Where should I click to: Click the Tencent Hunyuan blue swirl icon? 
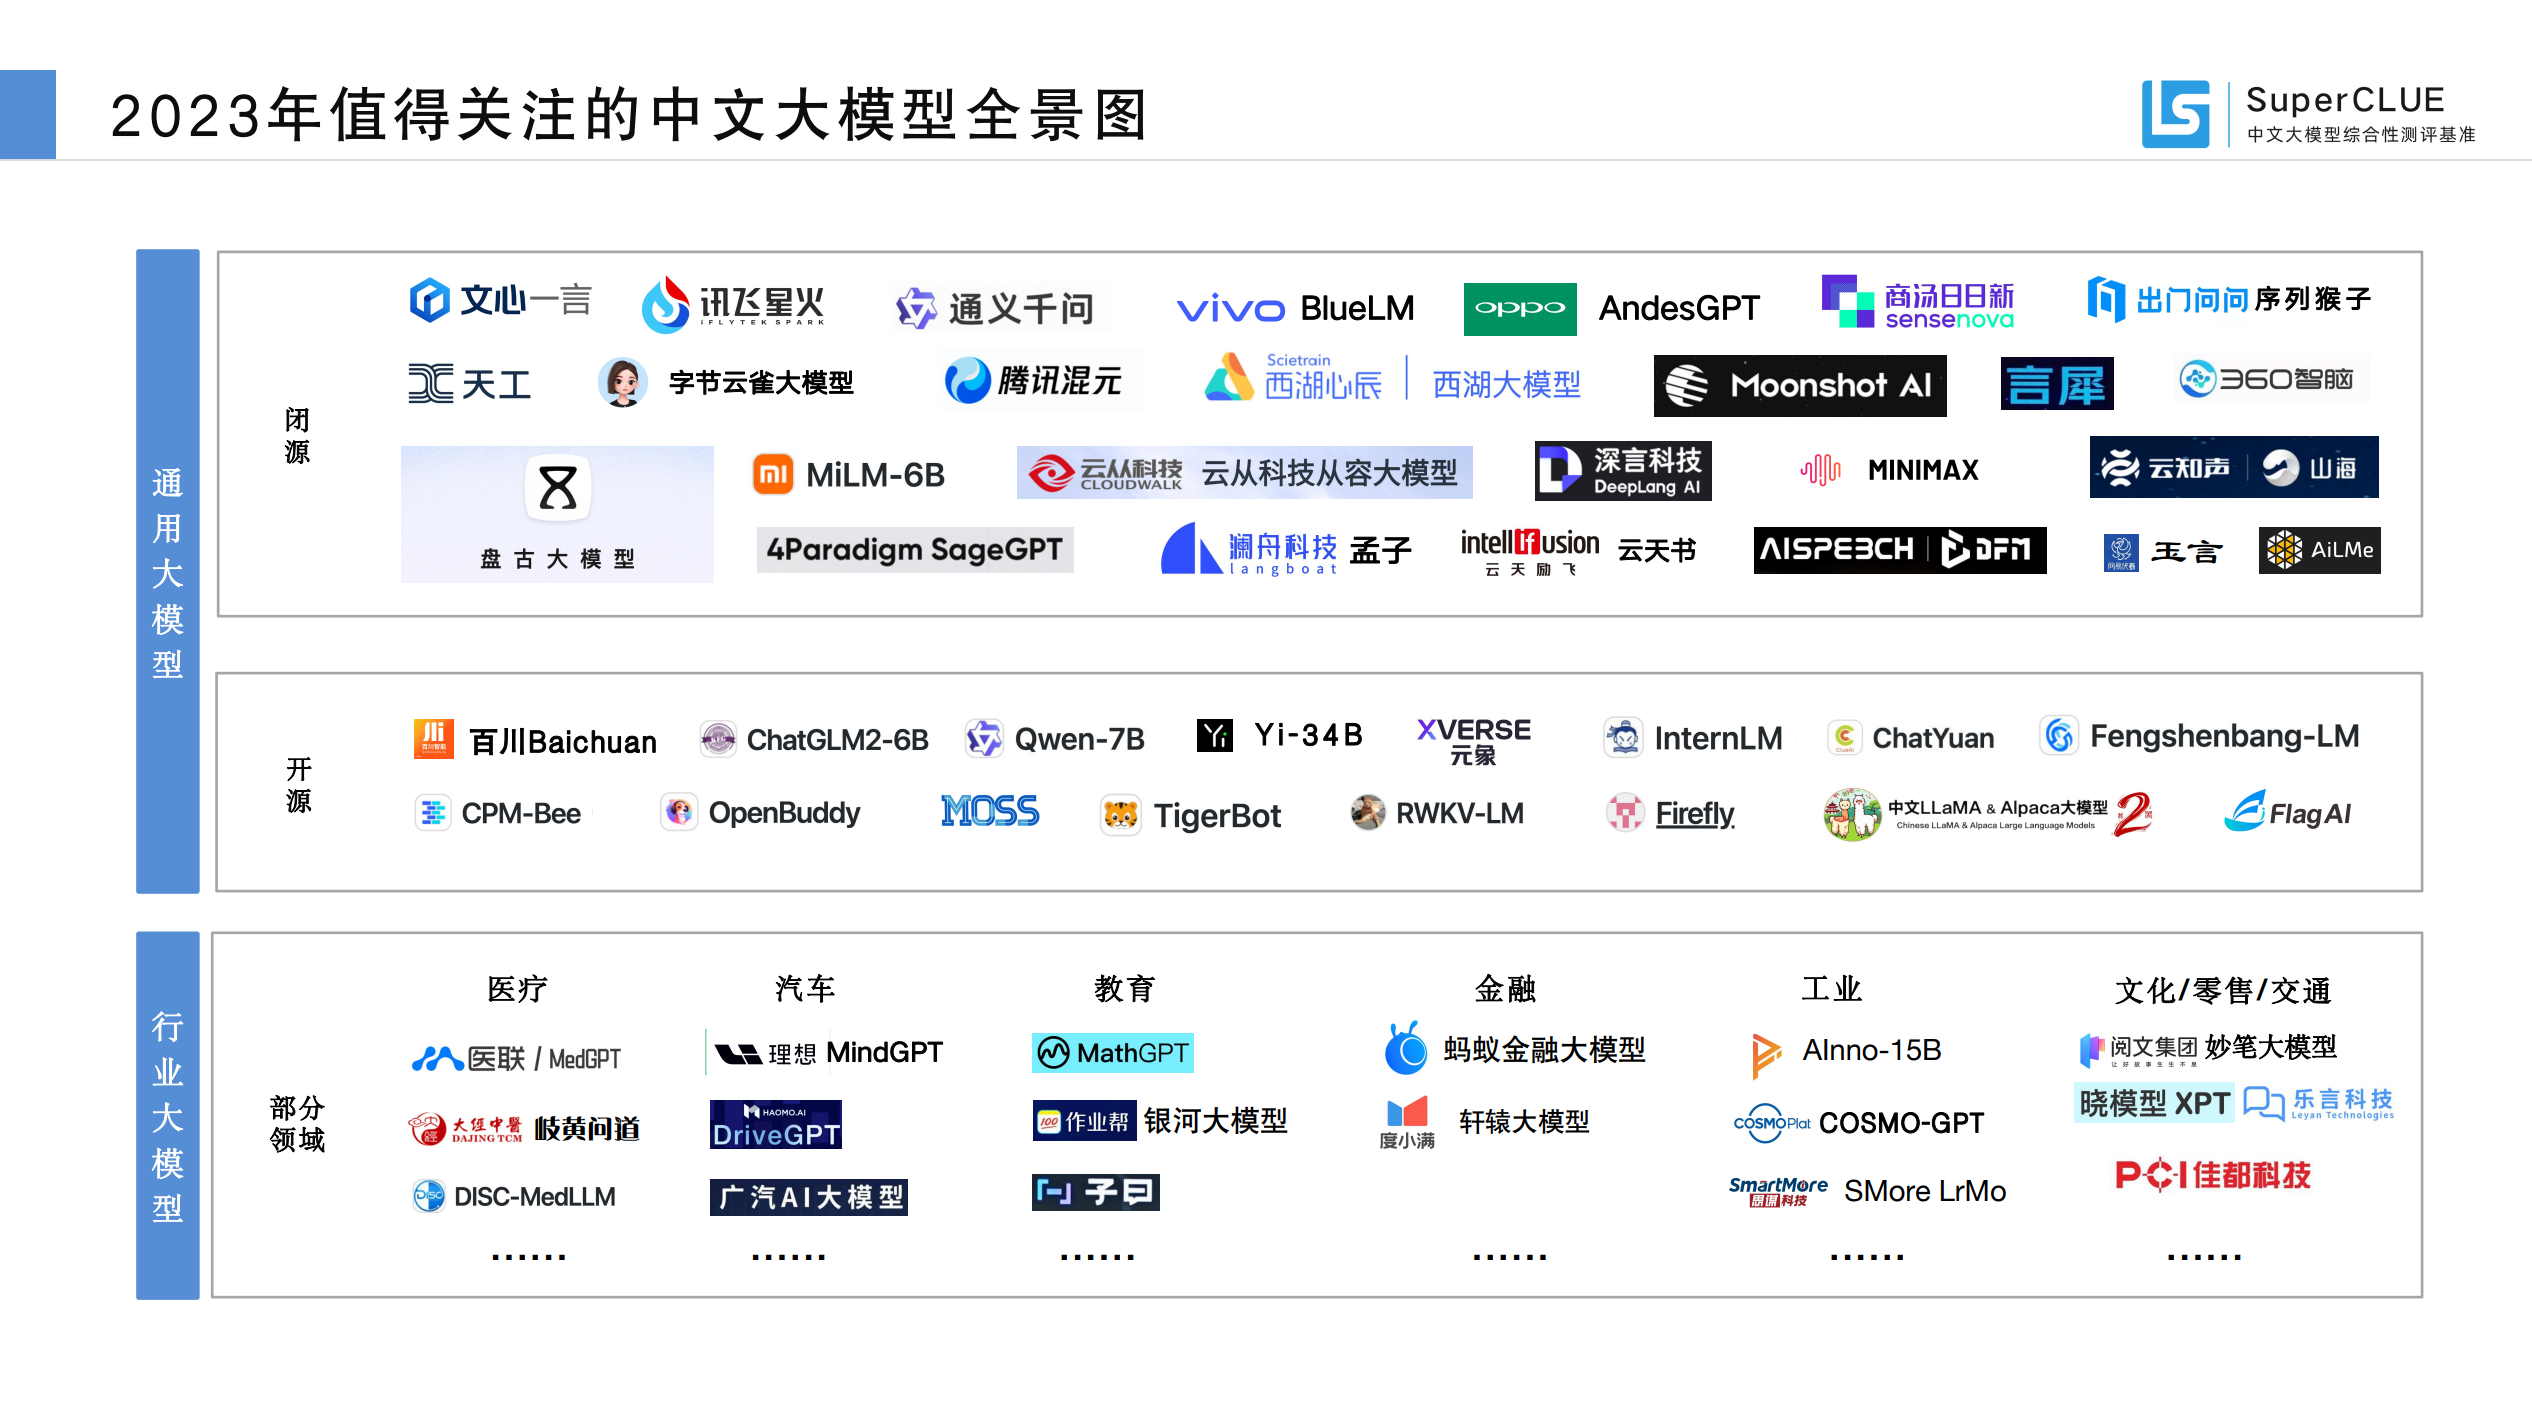(x=967, y=381)
